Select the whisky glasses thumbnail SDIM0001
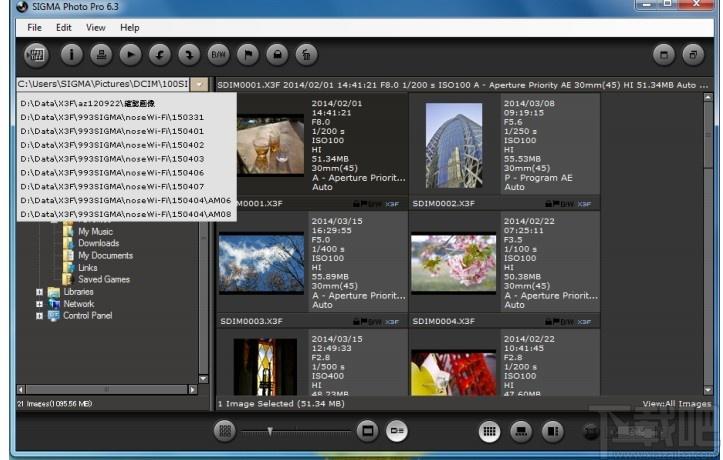 270,146
